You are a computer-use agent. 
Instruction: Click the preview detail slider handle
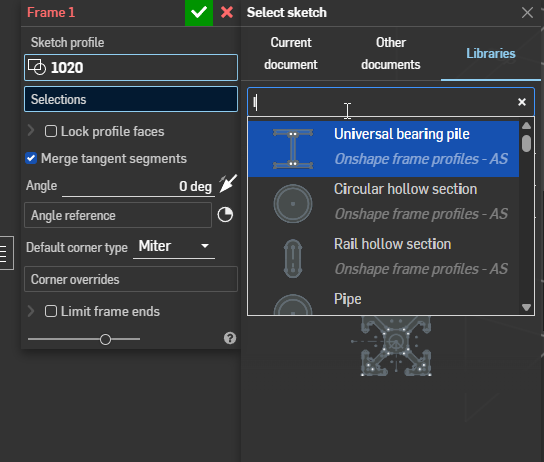pos(105,339)
